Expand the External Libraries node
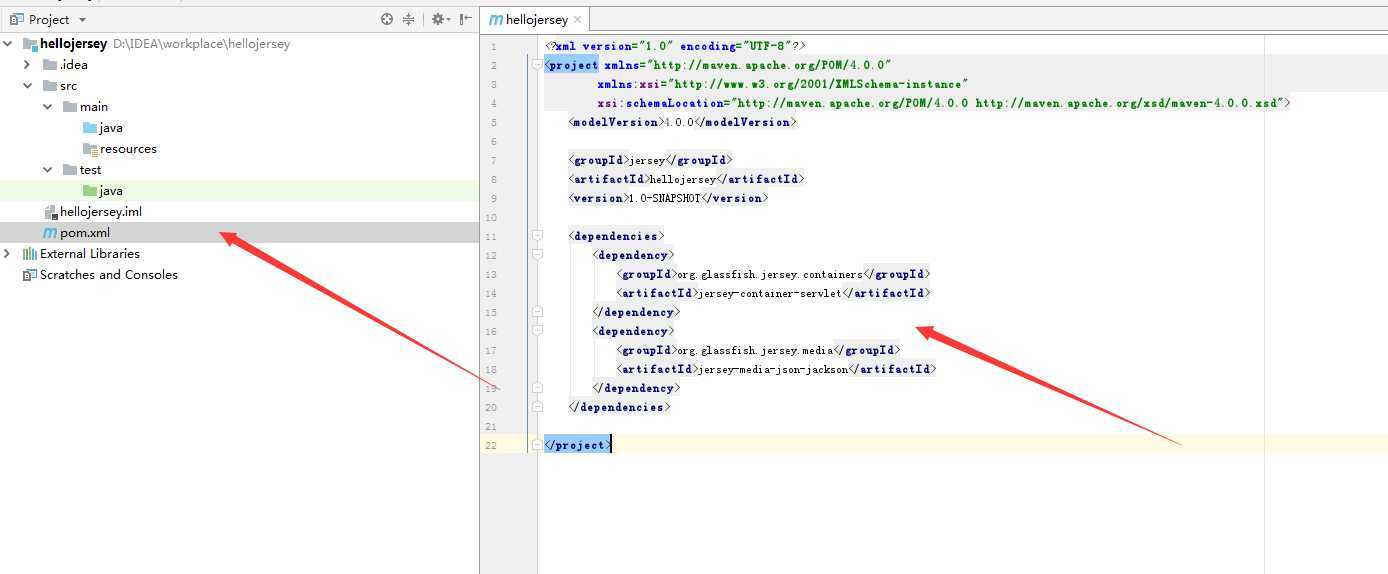This screenshot has width=1388, height=574. click(8, 254)
